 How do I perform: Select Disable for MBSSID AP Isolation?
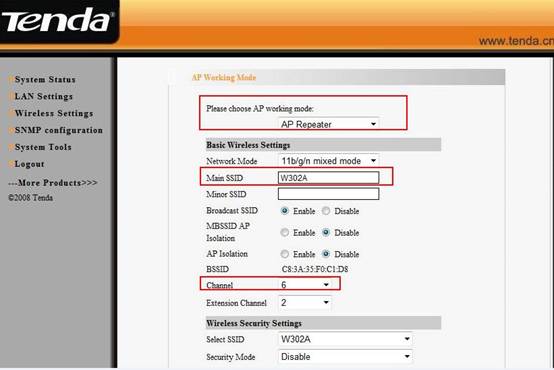point(326,232)
